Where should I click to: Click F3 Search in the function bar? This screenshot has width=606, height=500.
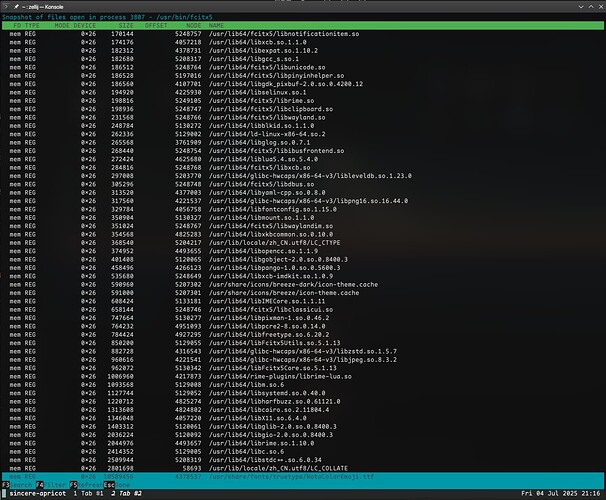[x=17, y=485]
